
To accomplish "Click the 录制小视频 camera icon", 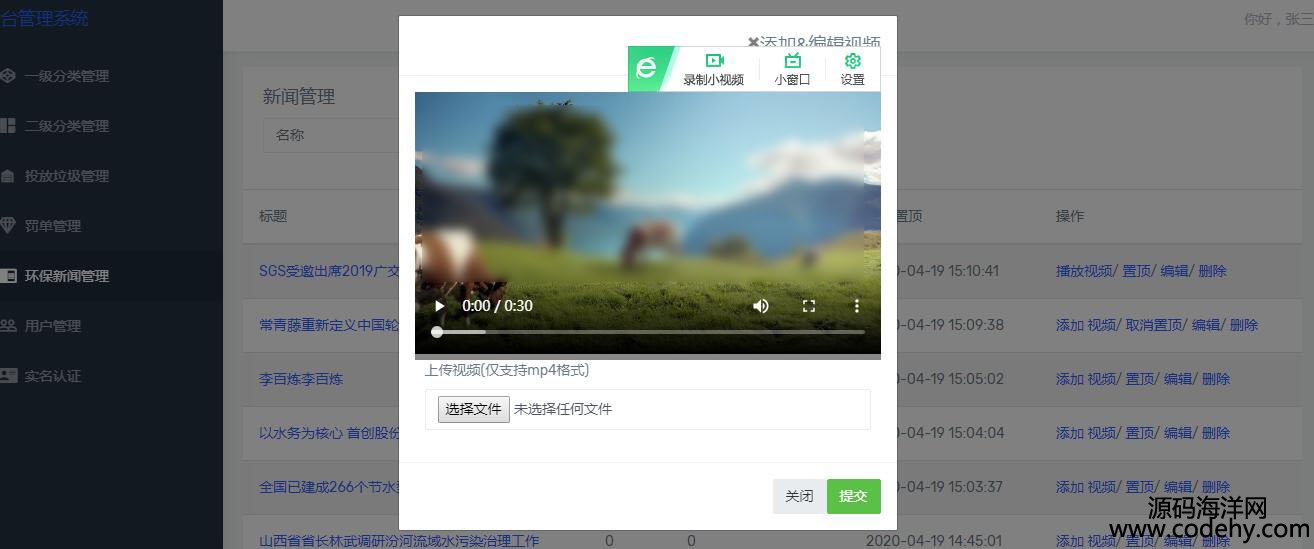I will point(714,60).
